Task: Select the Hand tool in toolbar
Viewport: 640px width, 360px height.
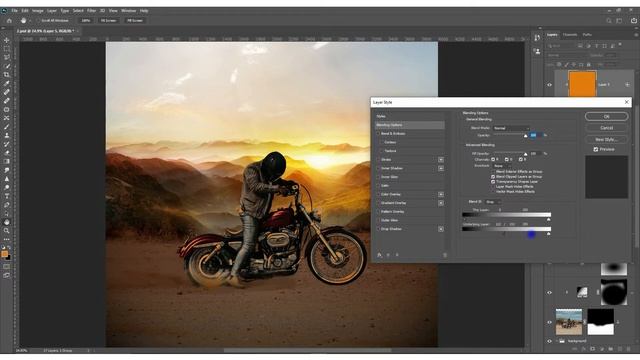Action: (7, 222)
